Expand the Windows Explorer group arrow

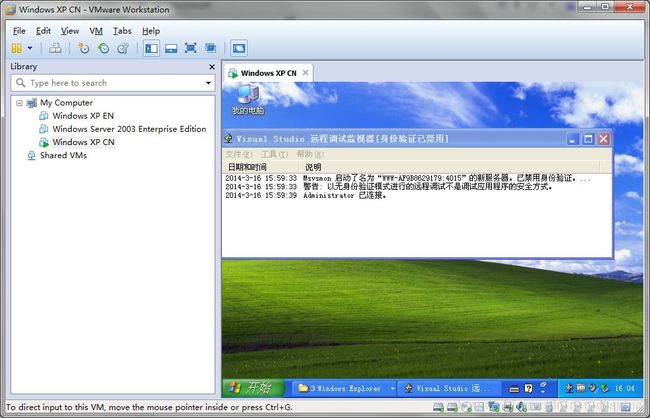392,389
